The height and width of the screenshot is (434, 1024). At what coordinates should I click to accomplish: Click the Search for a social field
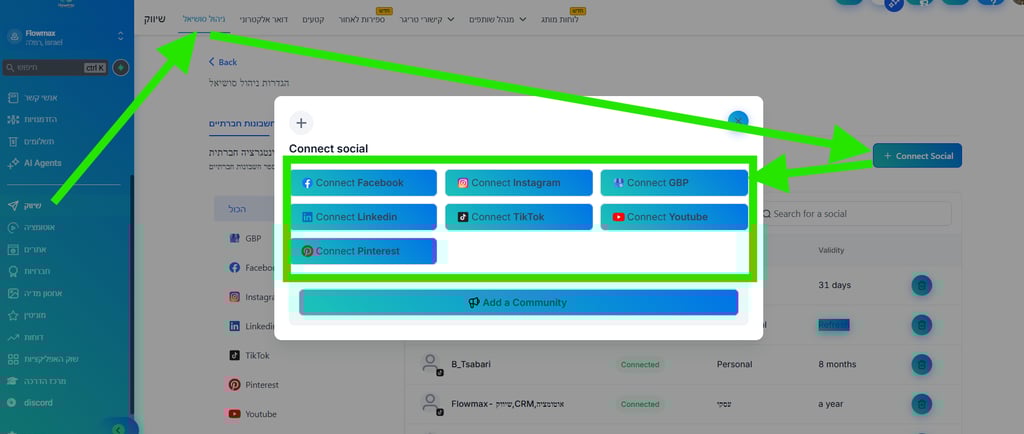tap(852, 213)
